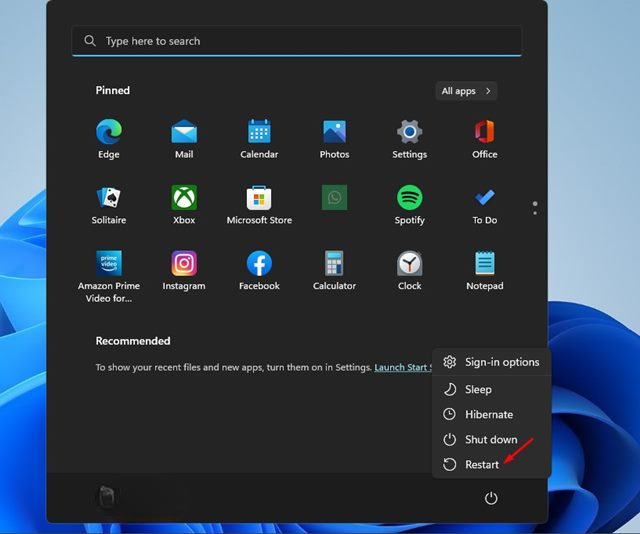640x534 pixels.
Task: Open the unlabeled WhatsApp pinned icon
Action: (x=334, y=197)
